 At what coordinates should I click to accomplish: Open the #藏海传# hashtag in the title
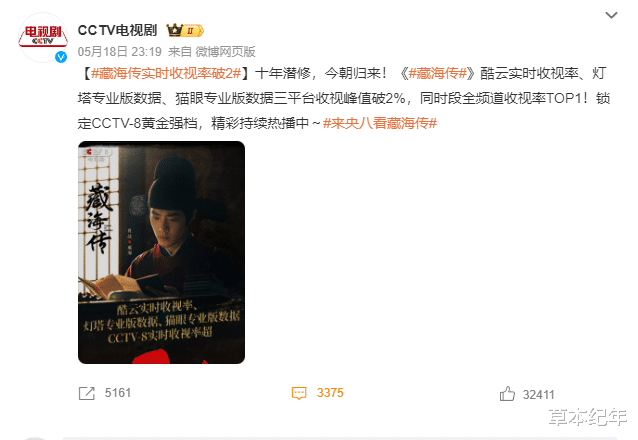click(437, 73)
